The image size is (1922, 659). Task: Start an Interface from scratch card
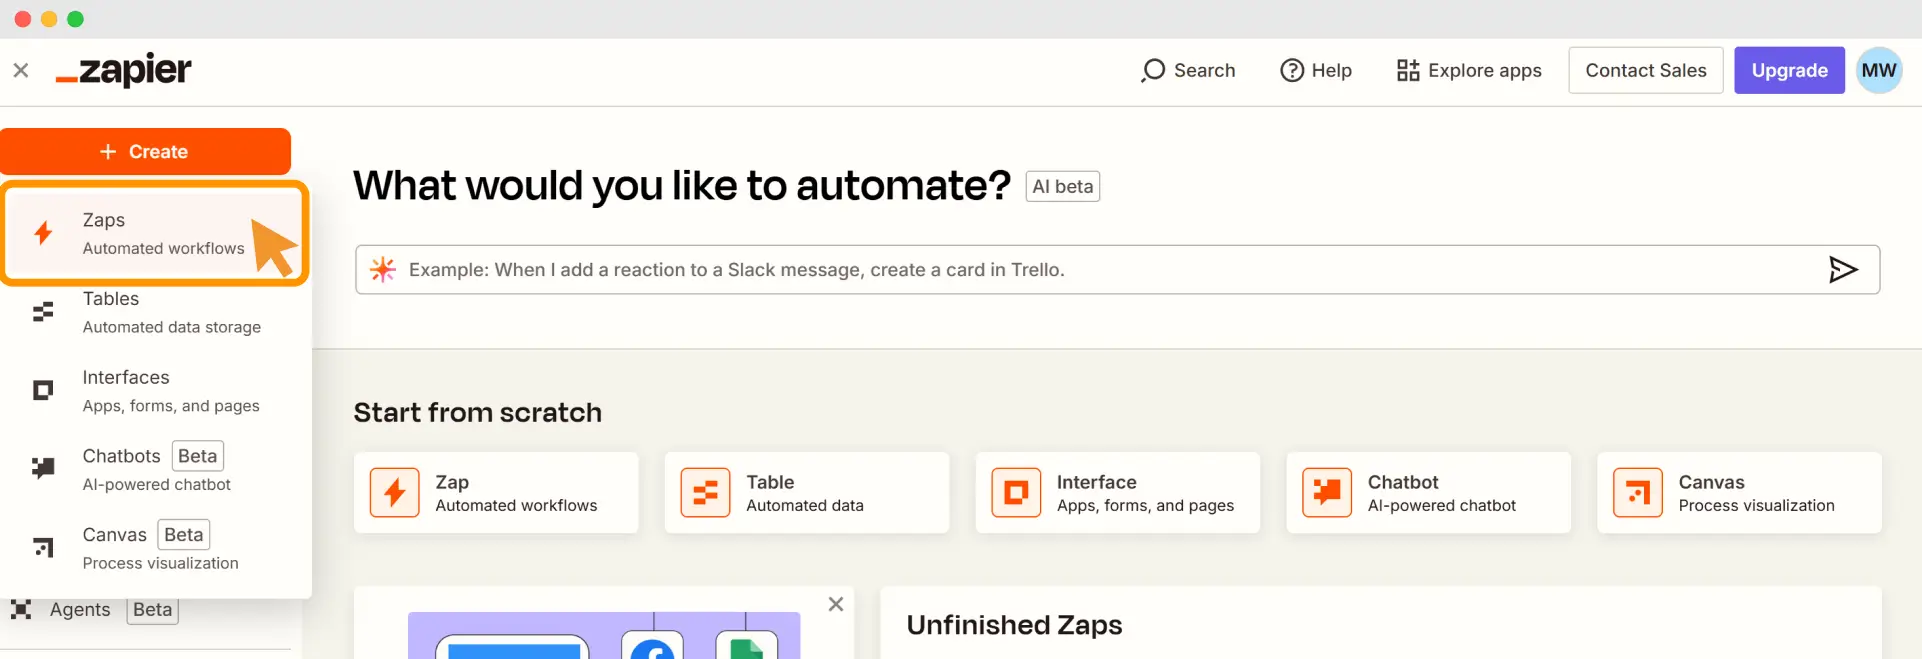pyautogui.click(x=1117, y=492)
